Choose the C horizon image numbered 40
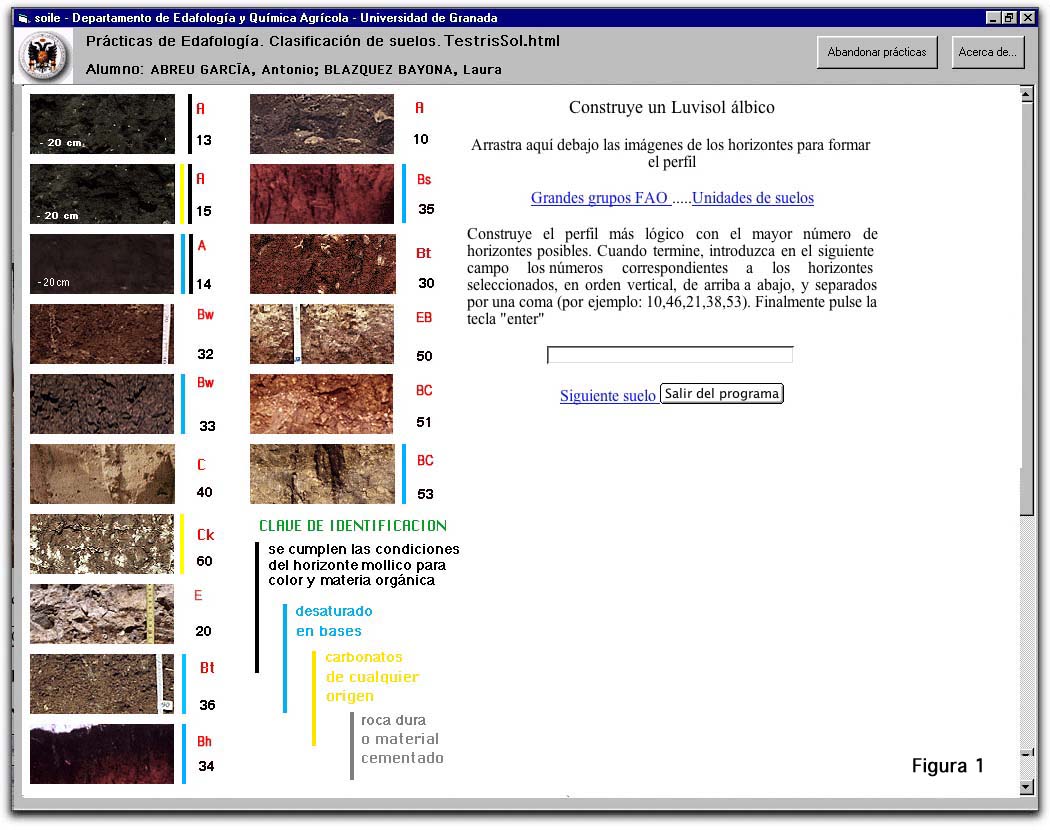The width and height of the screenshot is (1050, 830). pyautogui.click(x=102, y=474)
